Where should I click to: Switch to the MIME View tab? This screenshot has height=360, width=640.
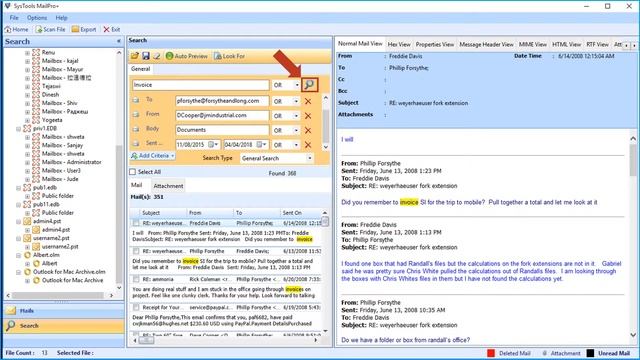pos(533,44)
